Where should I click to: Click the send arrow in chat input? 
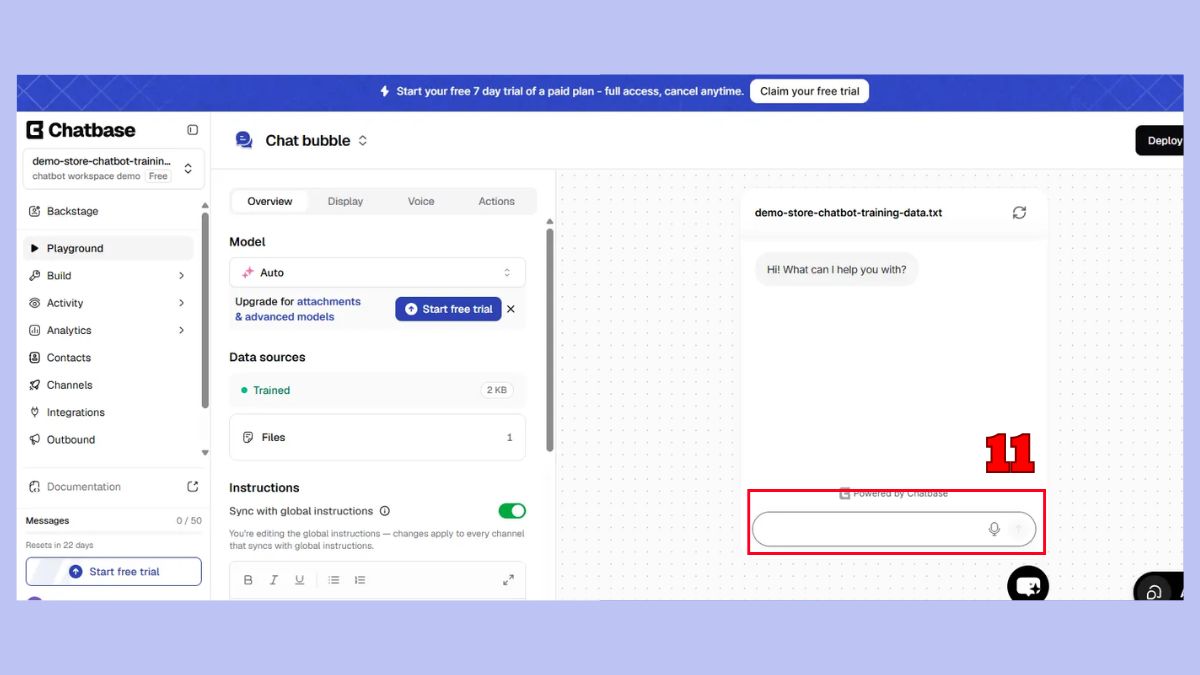pyautogui.click(x=1018, y=529)
